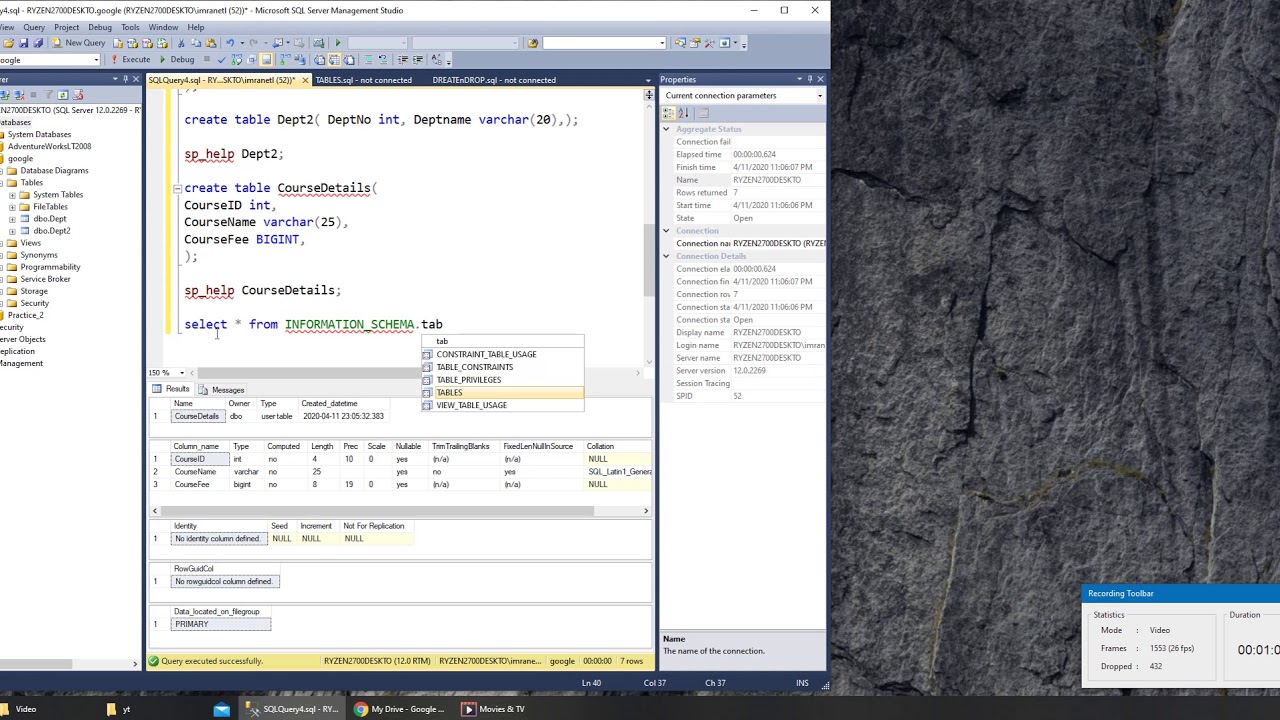The width and height of the screenshot is (1280, 720).
Task: Click the Save icon in toolbar
Action: [26, 43]
